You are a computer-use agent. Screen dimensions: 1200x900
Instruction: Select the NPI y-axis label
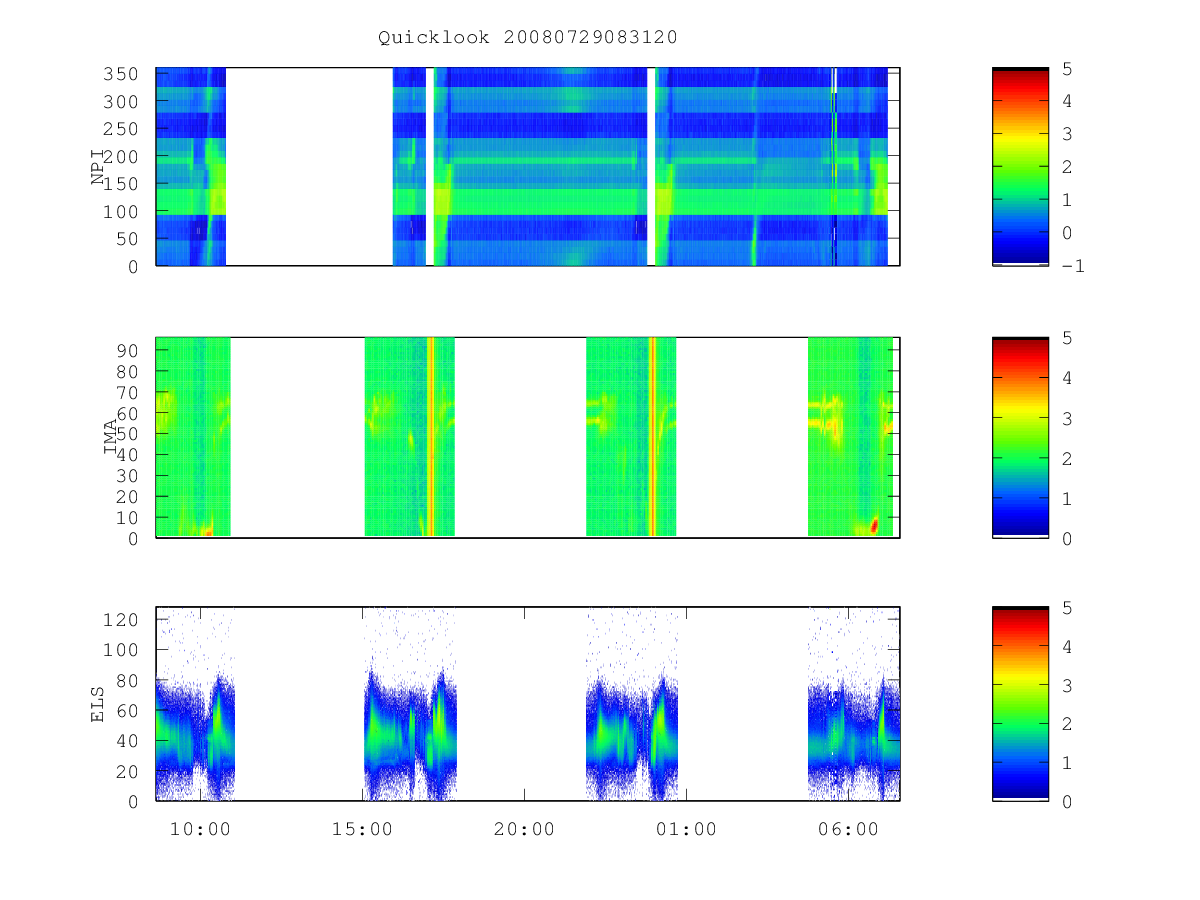click(x=98, y=167)
